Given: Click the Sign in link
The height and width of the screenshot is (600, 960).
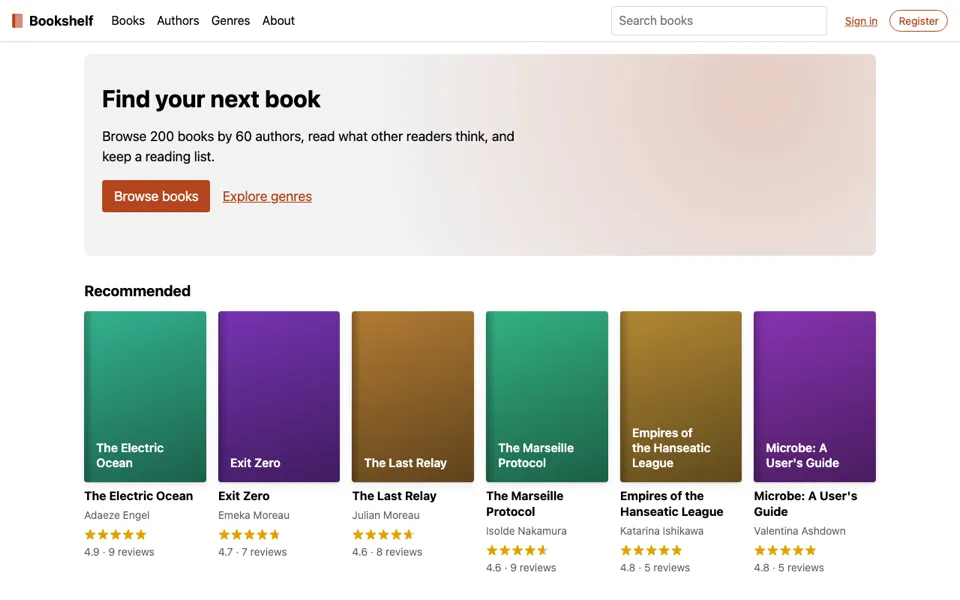Looking at the screenshot, I should click(861, 21).
